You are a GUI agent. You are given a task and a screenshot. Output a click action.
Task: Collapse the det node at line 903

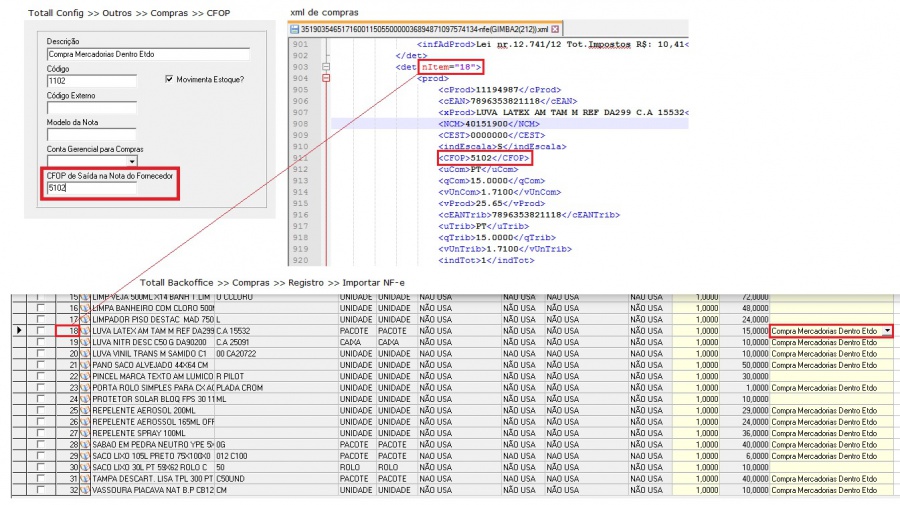(325, 67)
